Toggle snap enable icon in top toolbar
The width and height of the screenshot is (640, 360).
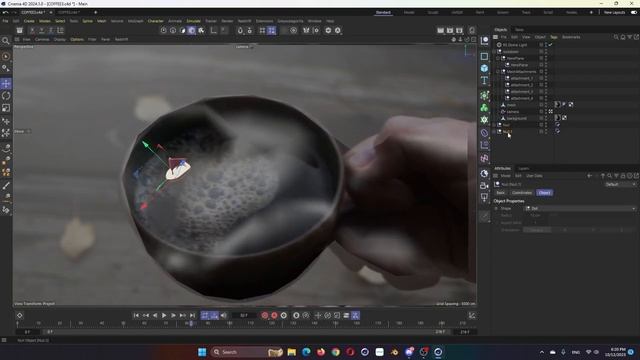tap(240, 30)
